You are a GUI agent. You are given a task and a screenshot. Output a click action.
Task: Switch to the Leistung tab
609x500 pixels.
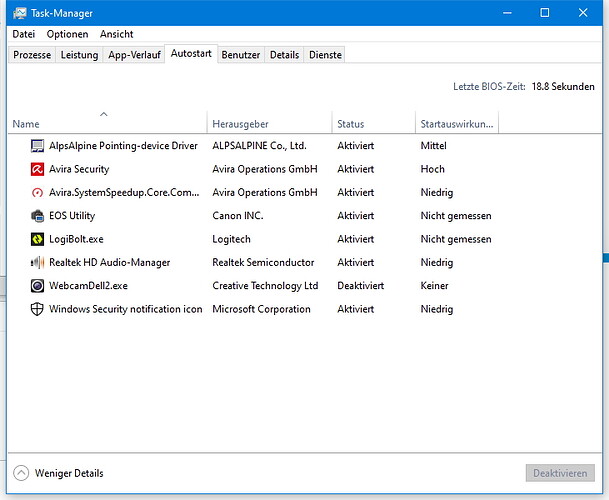(x=79, y=55)
